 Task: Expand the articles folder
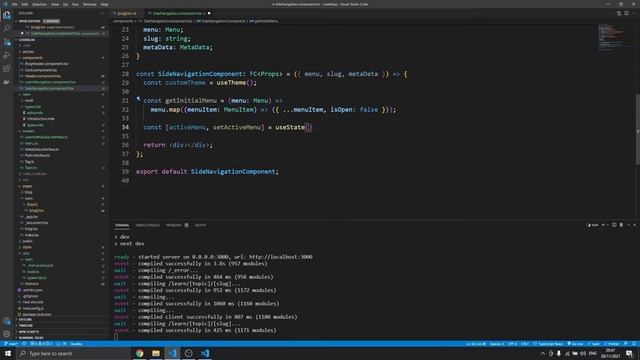coord(28,52)
